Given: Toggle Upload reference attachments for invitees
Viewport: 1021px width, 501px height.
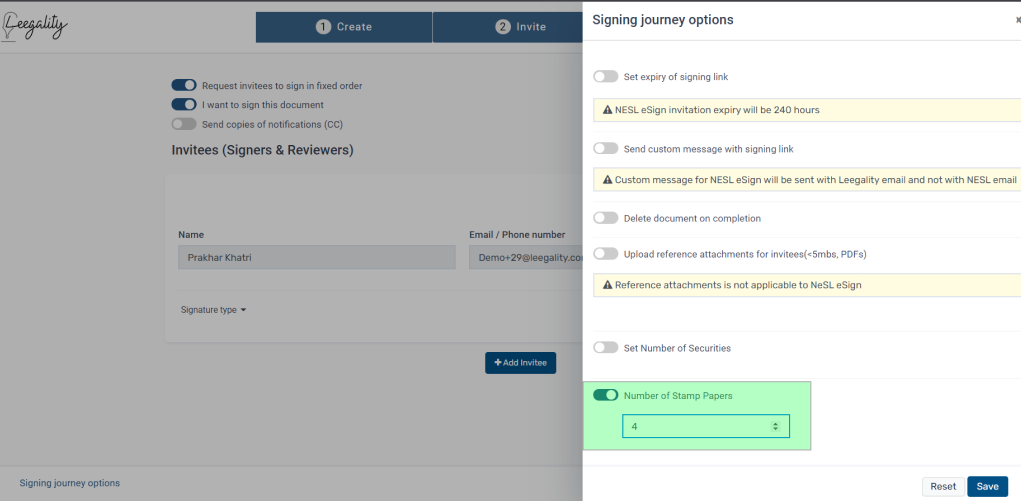Looking at the screenshot, I should tap(606, 253).
